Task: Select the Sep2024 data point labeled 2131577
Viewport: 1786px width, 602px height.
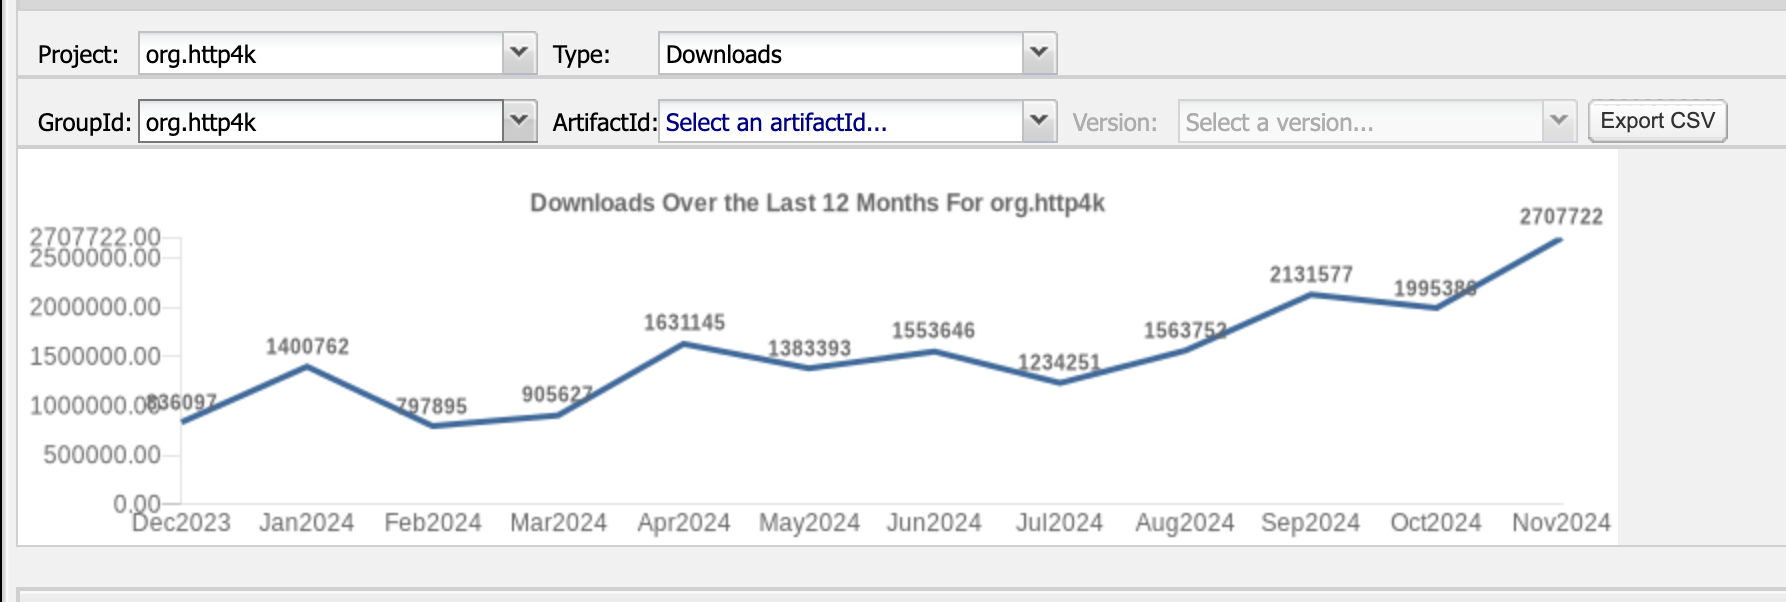Action: (x=1310, y=295)
